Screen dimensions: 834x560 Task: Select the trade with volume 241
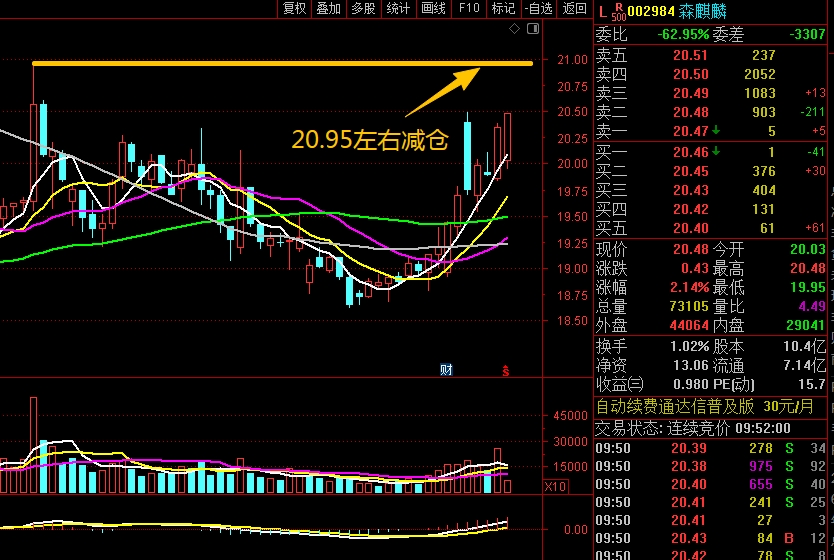coord(711,503)
